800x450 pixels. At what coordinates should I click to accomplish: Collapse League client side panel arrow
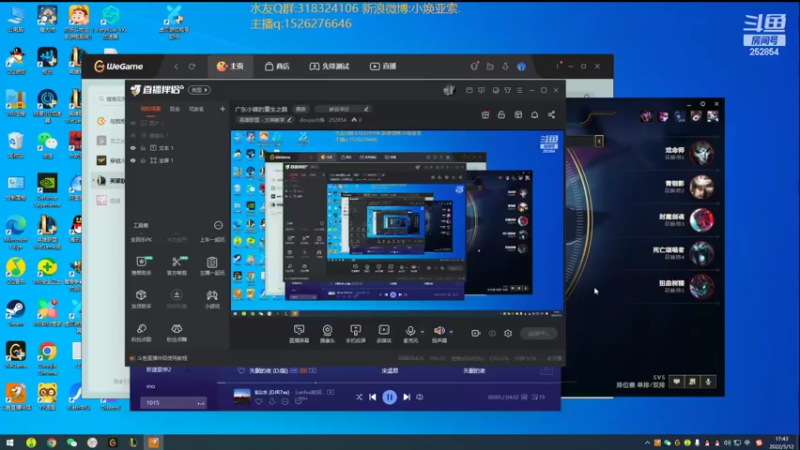[x=599, y=141]
